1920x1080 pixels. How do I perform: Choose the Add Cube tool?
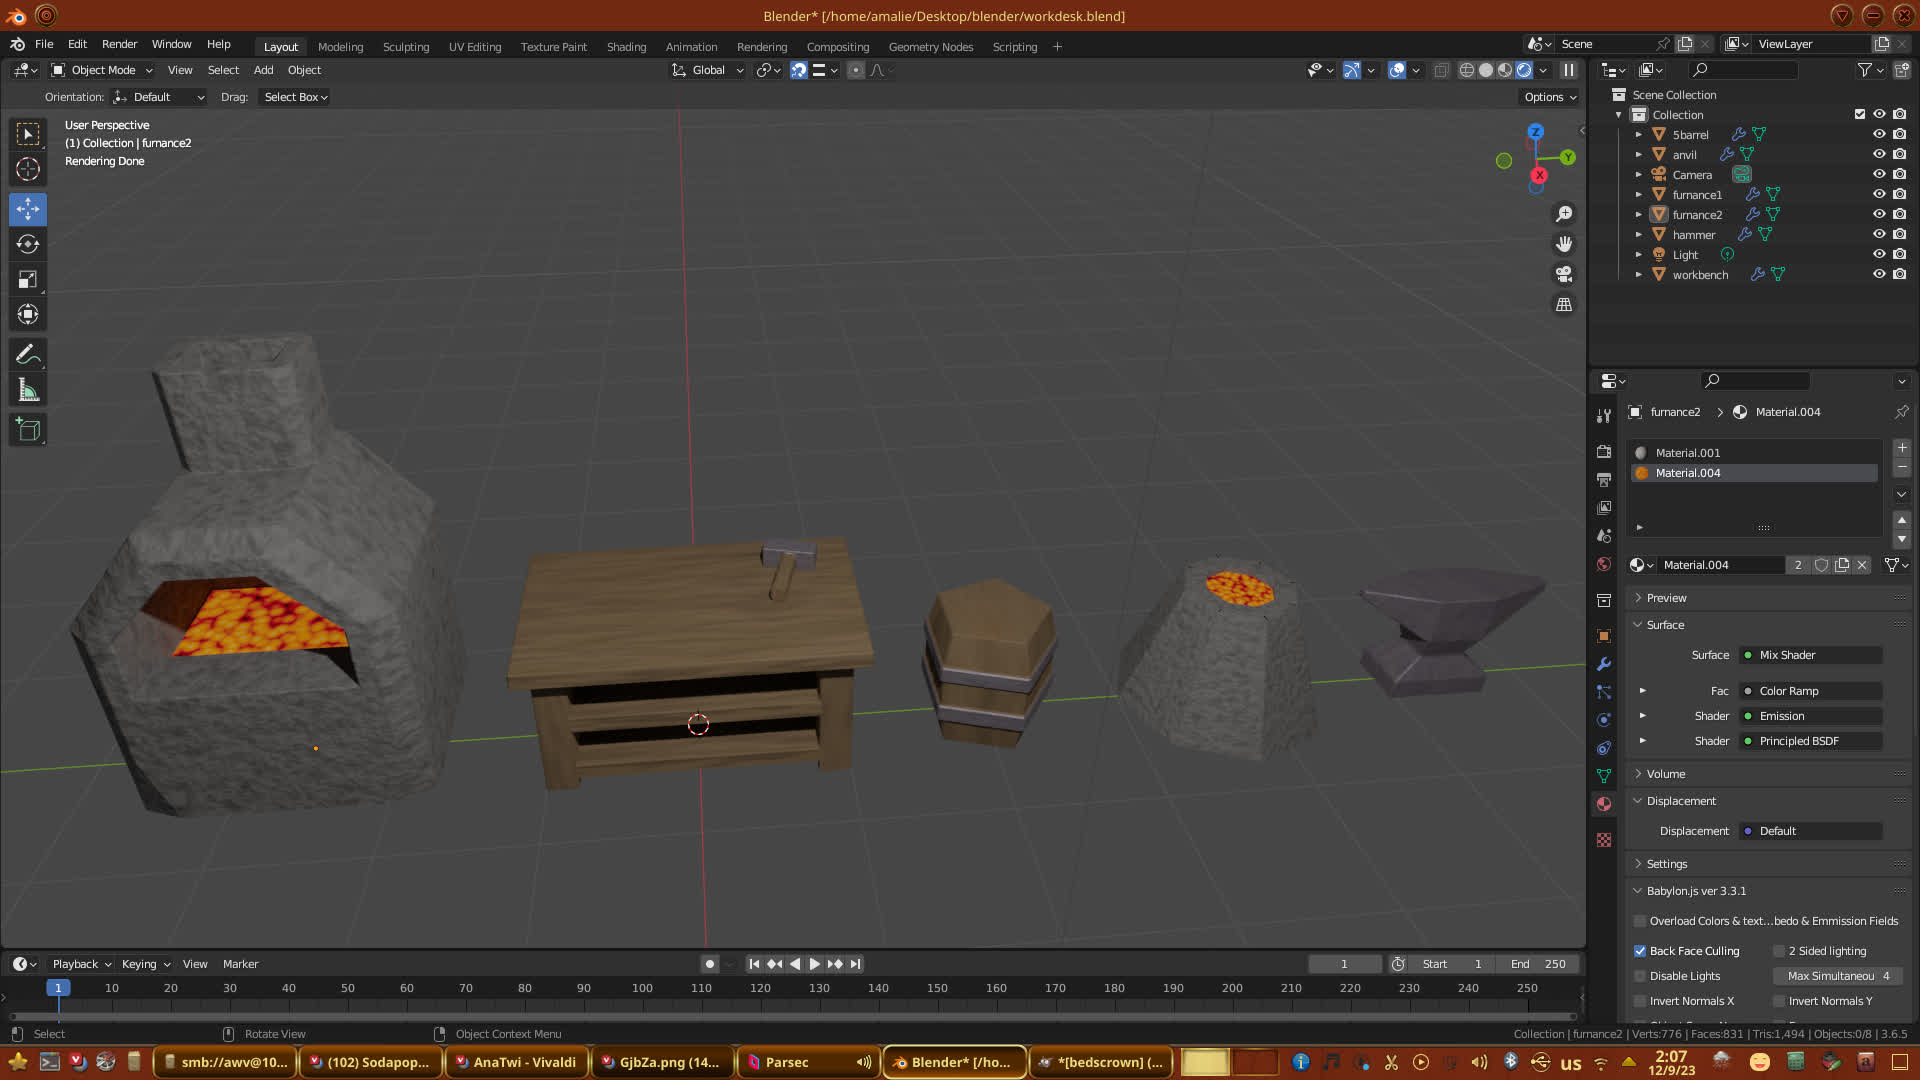(28, 430)
